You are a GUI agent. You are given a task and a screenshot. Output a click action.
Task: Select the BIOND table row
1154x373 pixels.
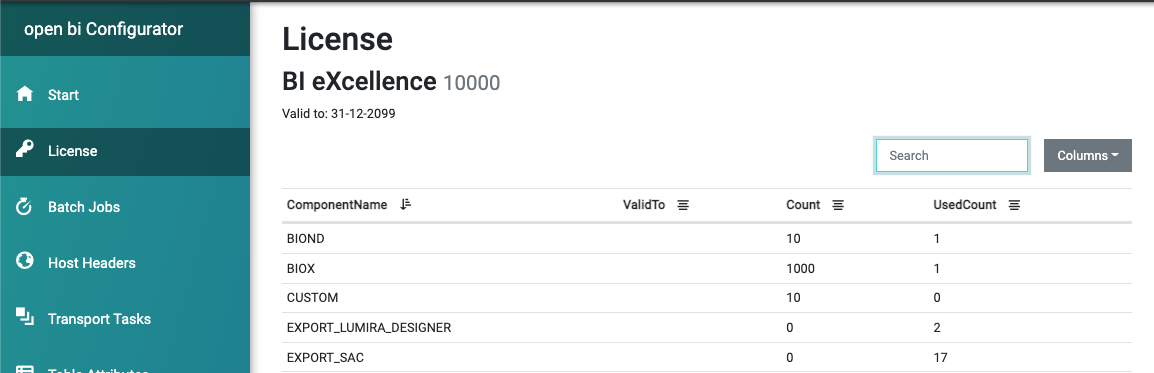point(707,238)
